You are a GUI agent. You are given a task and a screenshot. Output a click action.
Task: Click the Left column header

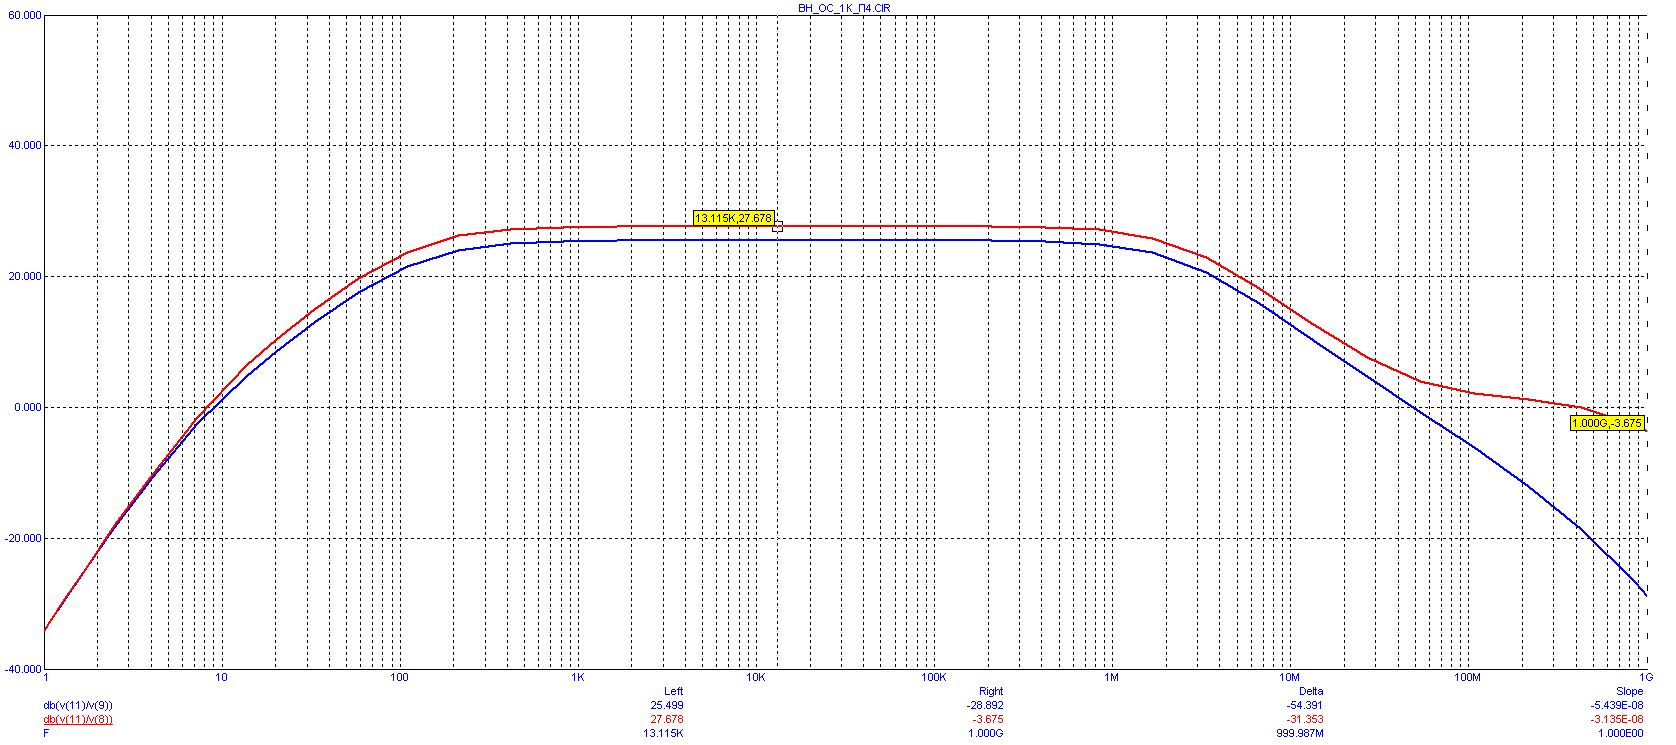click(673, 691)
